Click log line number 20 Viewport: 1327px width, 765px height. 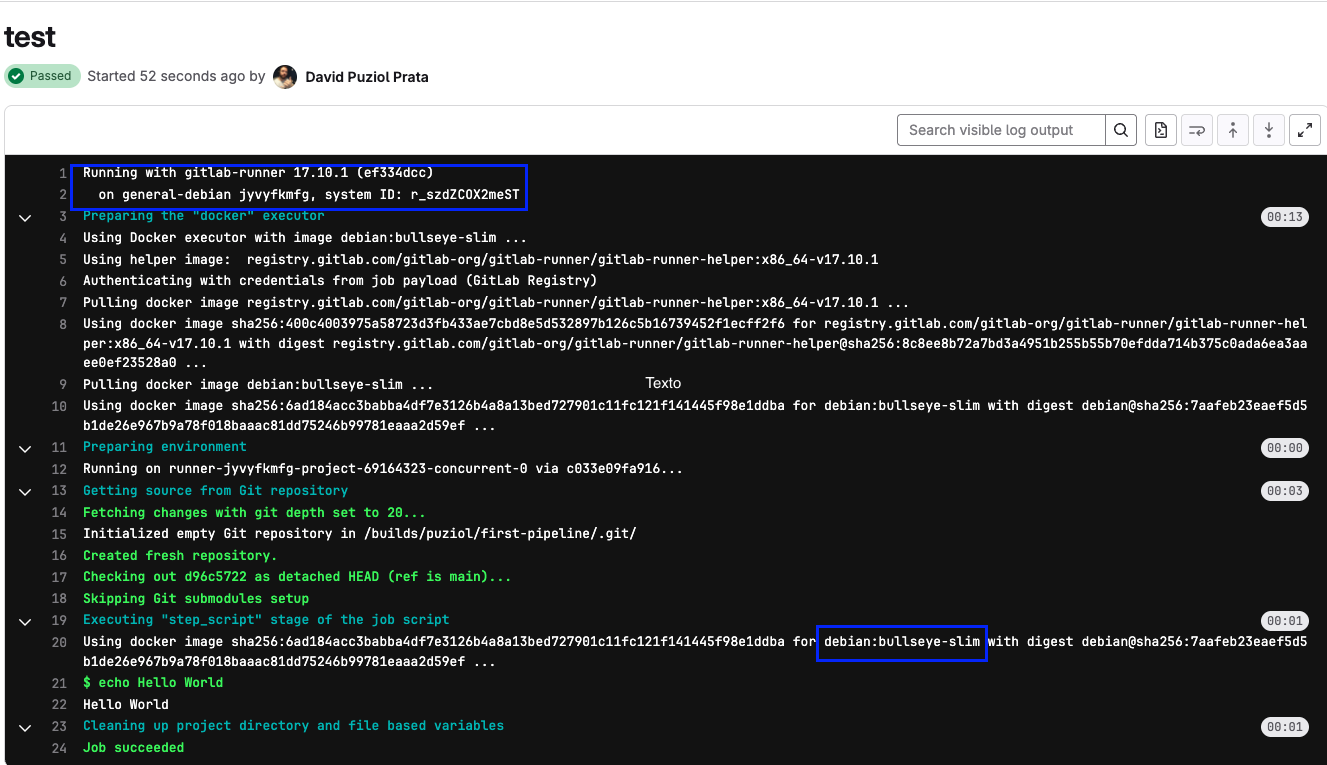pos(58,642)
